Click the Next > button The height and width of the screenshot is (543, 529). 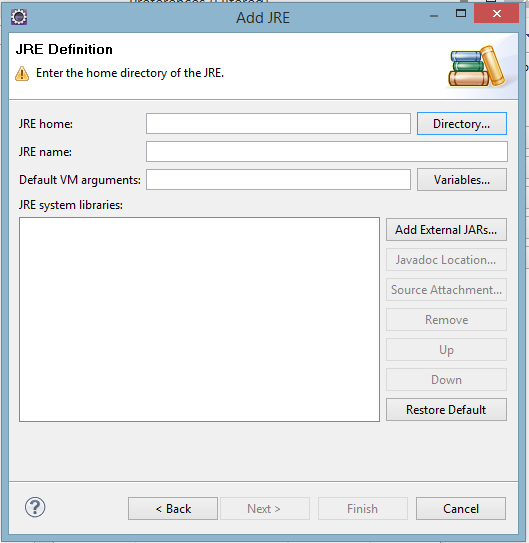point(265,509)
